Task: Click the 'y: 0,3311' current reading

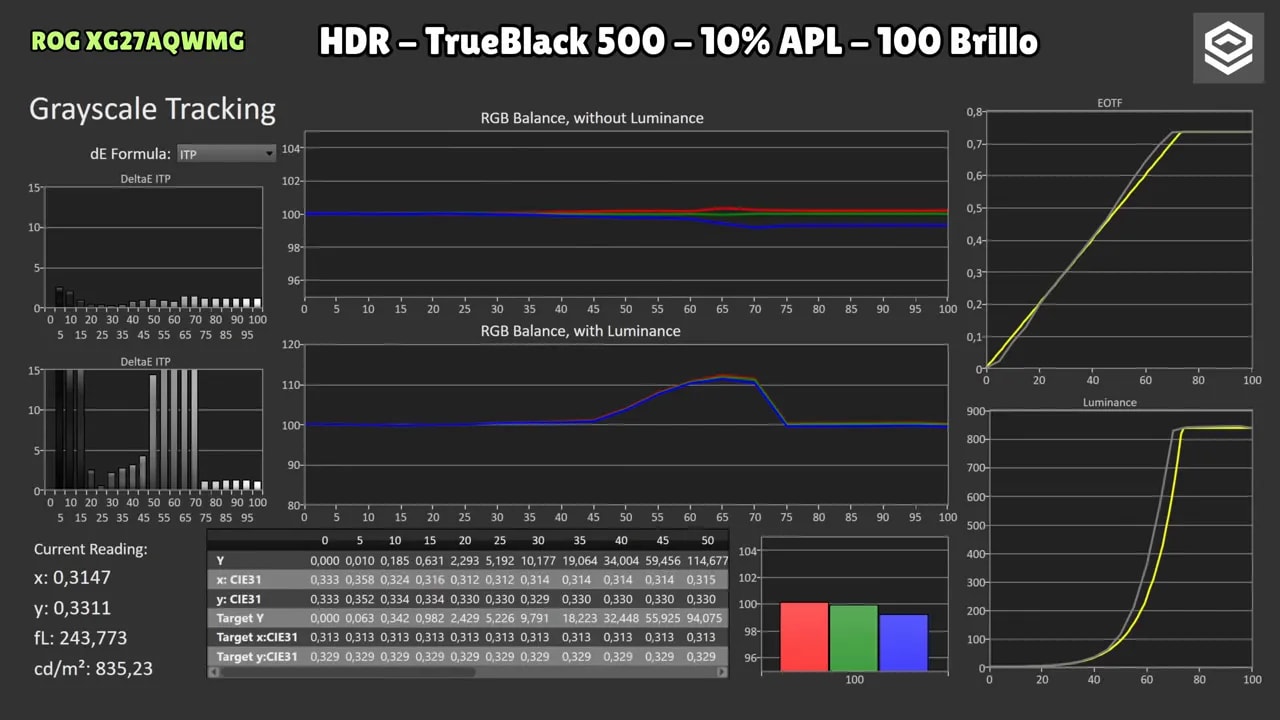Action: [72, 608]
